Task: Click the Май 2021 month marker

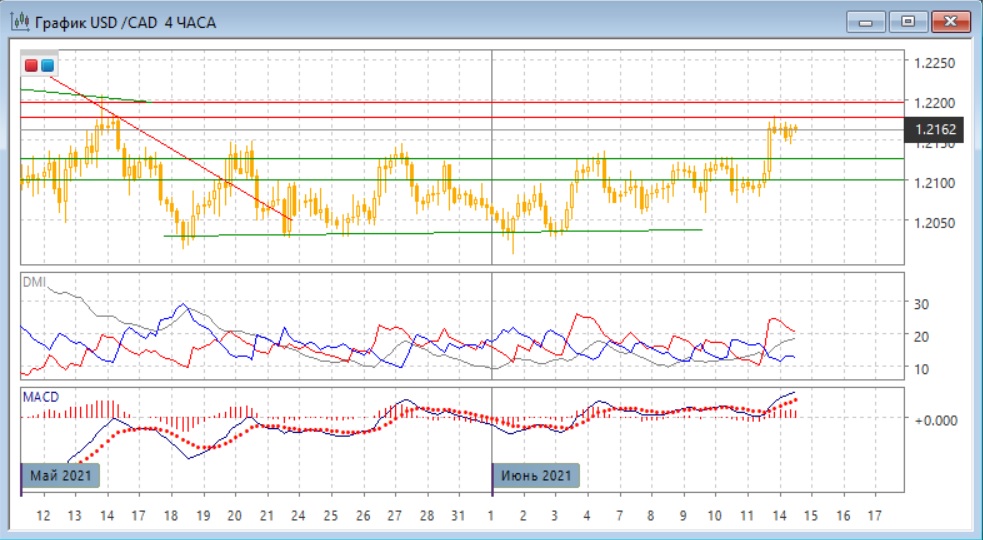Action: pyautogui.click(x=63, y=475)
